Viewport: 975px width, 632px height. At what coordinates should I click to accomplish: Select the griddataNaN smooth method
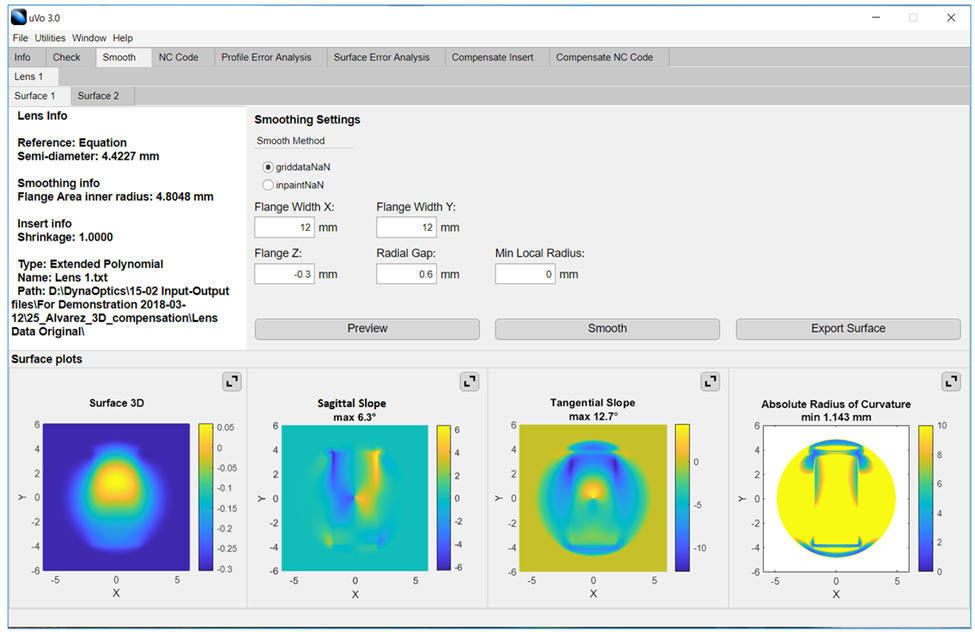(x=268, y=167)
